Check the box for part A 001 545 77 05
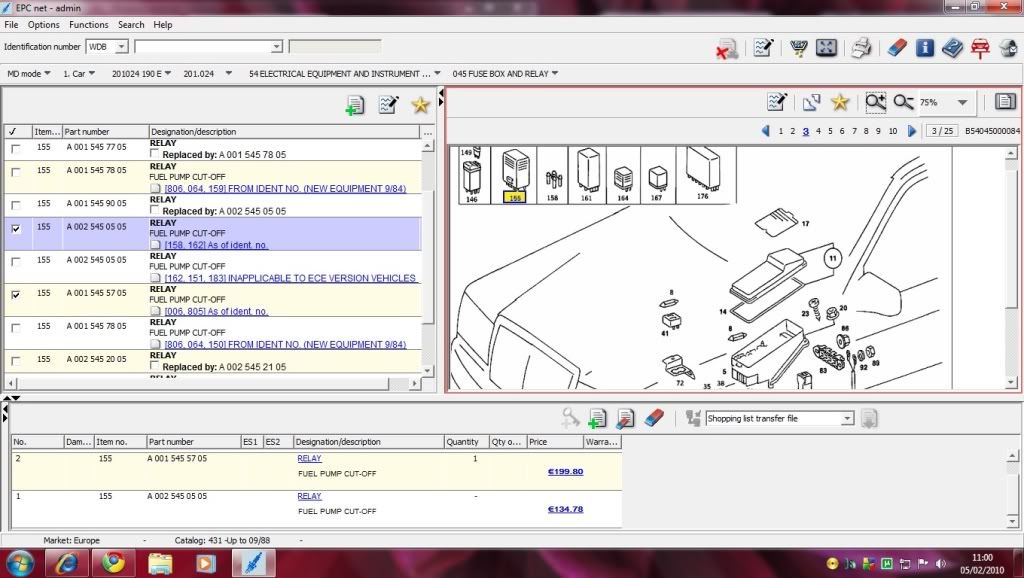This screenshot has width=1024, height=578. [14, 149]
